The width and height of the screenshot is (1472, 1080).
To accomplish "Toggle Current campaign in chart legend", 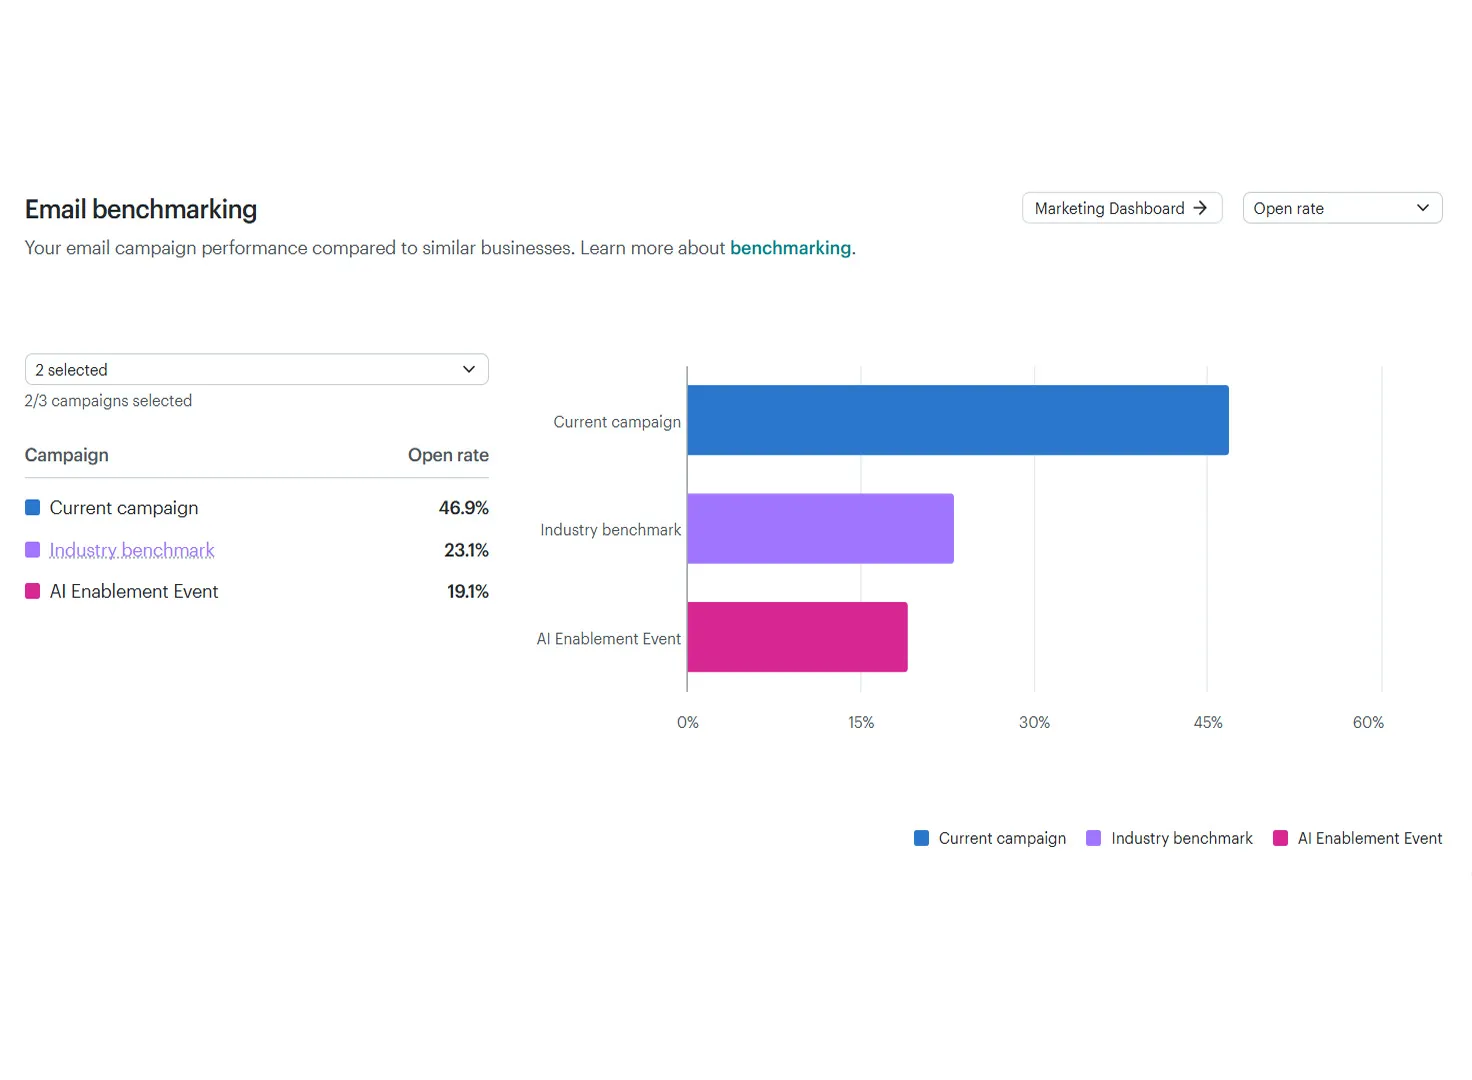I will click(990, 838).
